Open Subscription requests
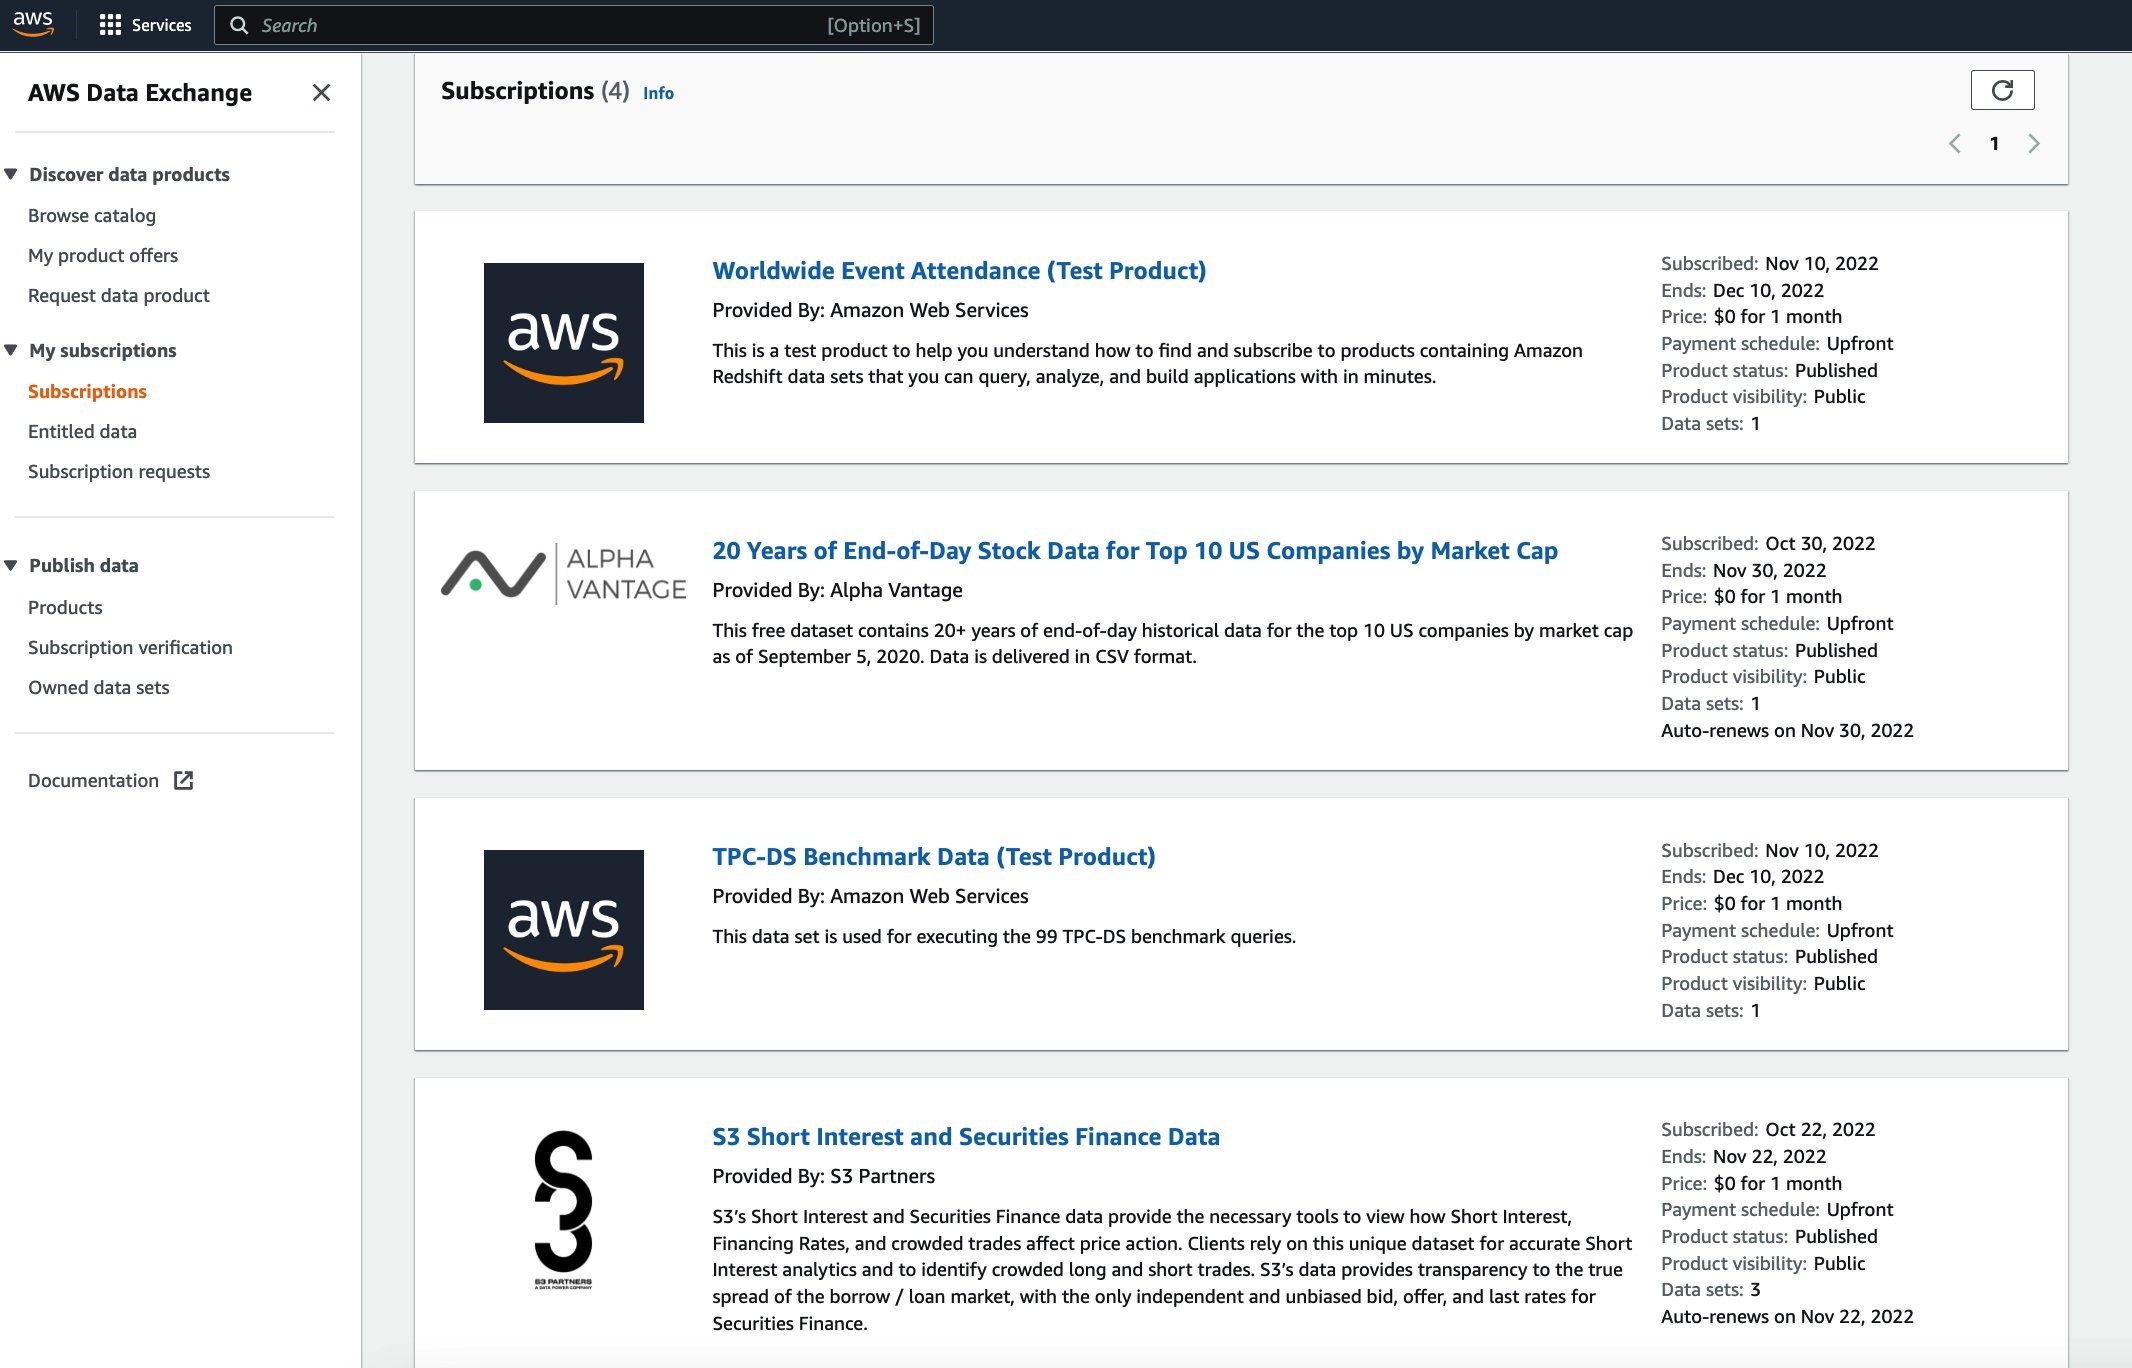 click(x=119, y=471)
